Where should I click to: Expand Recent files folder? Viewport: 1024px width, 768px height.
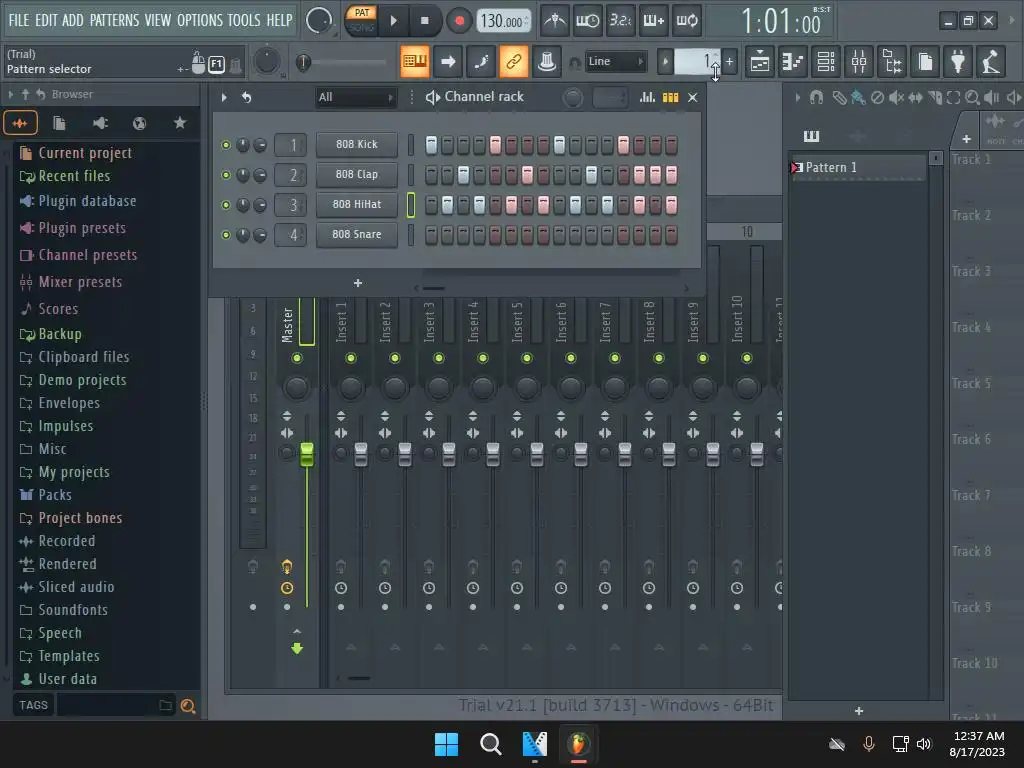[x=74, y=176]
